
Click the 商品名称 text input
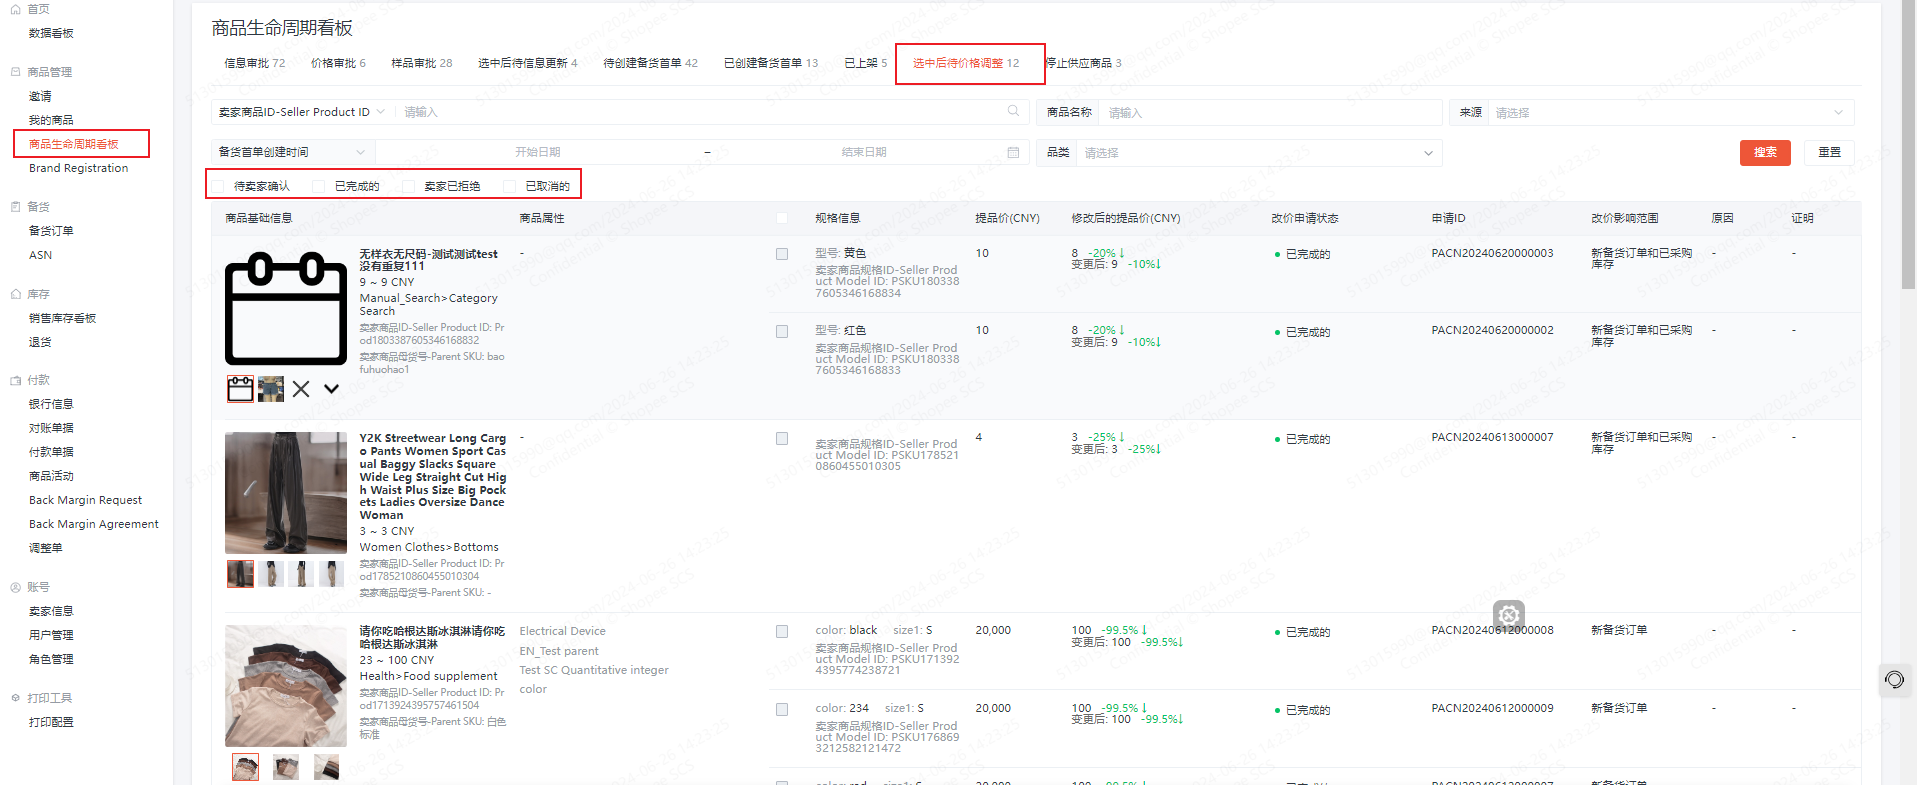1270,113
